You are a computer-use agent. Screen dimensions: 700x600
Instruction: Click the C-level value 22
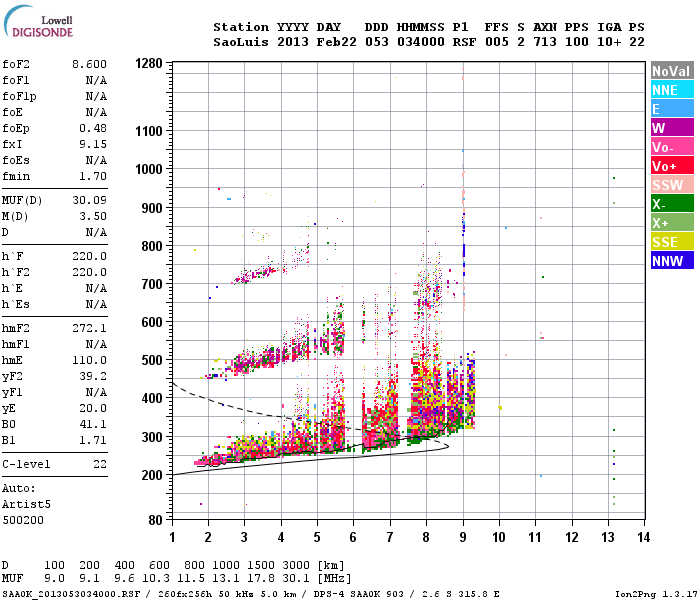(100, 464)
